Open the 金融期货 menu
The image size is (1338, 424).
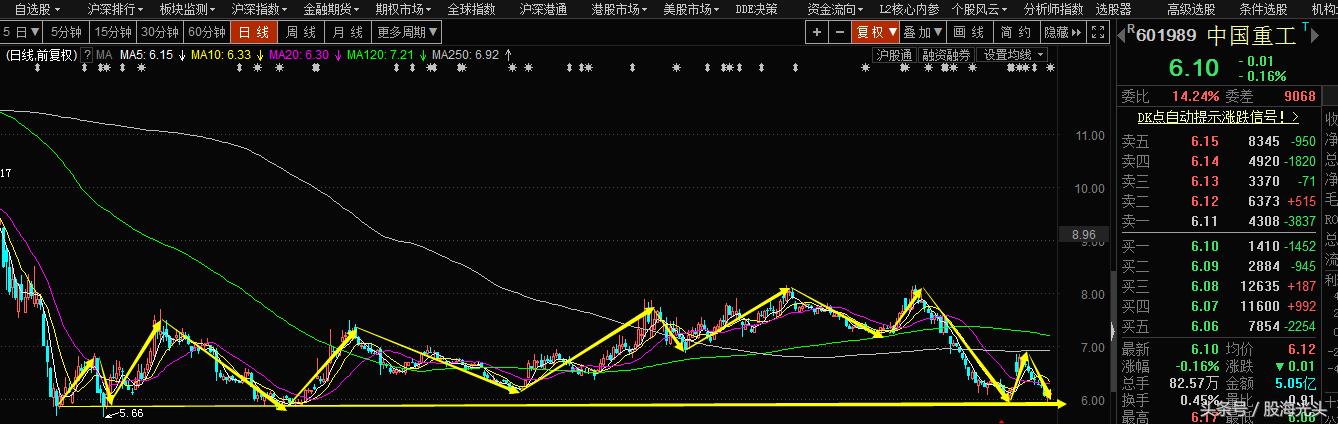point(331,9)
